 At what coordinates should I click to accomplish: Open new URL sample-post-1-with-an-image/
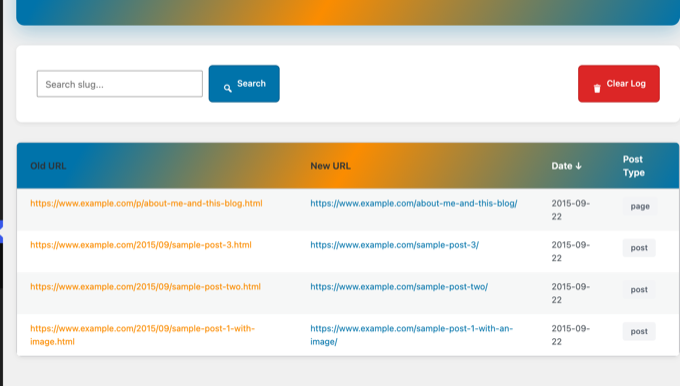(x=412, y=335)
